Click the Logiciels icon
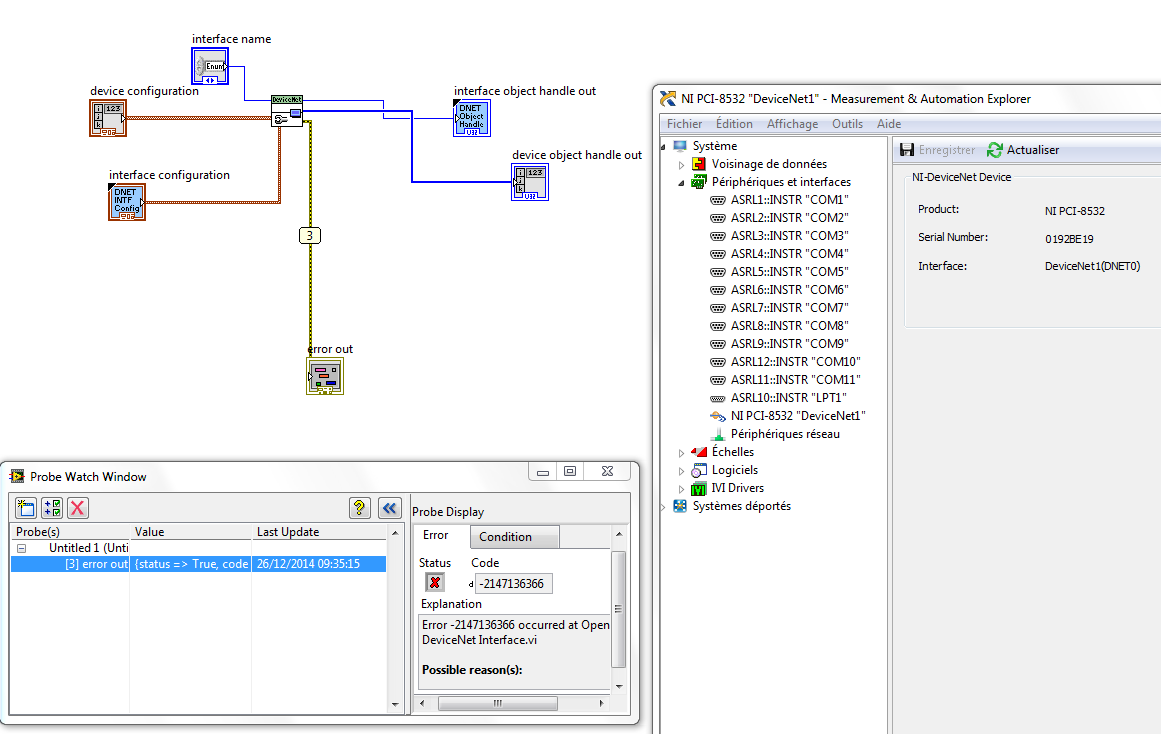1161x734 pixels. coord(698,470)
